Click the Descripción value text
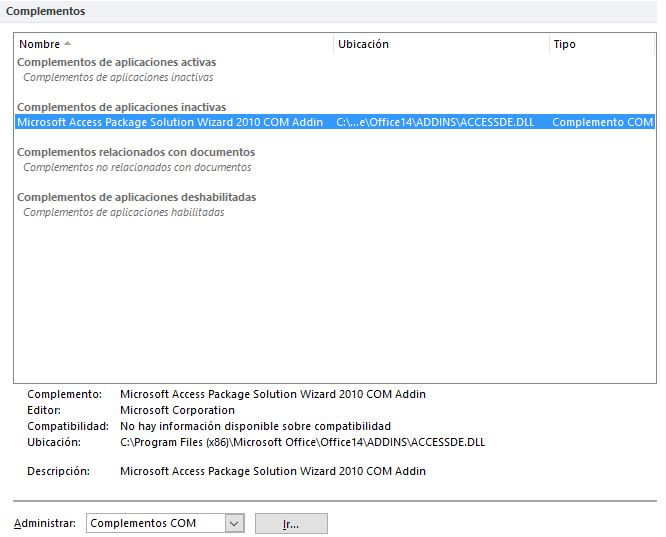666x537 pixels. click(273, 471)
